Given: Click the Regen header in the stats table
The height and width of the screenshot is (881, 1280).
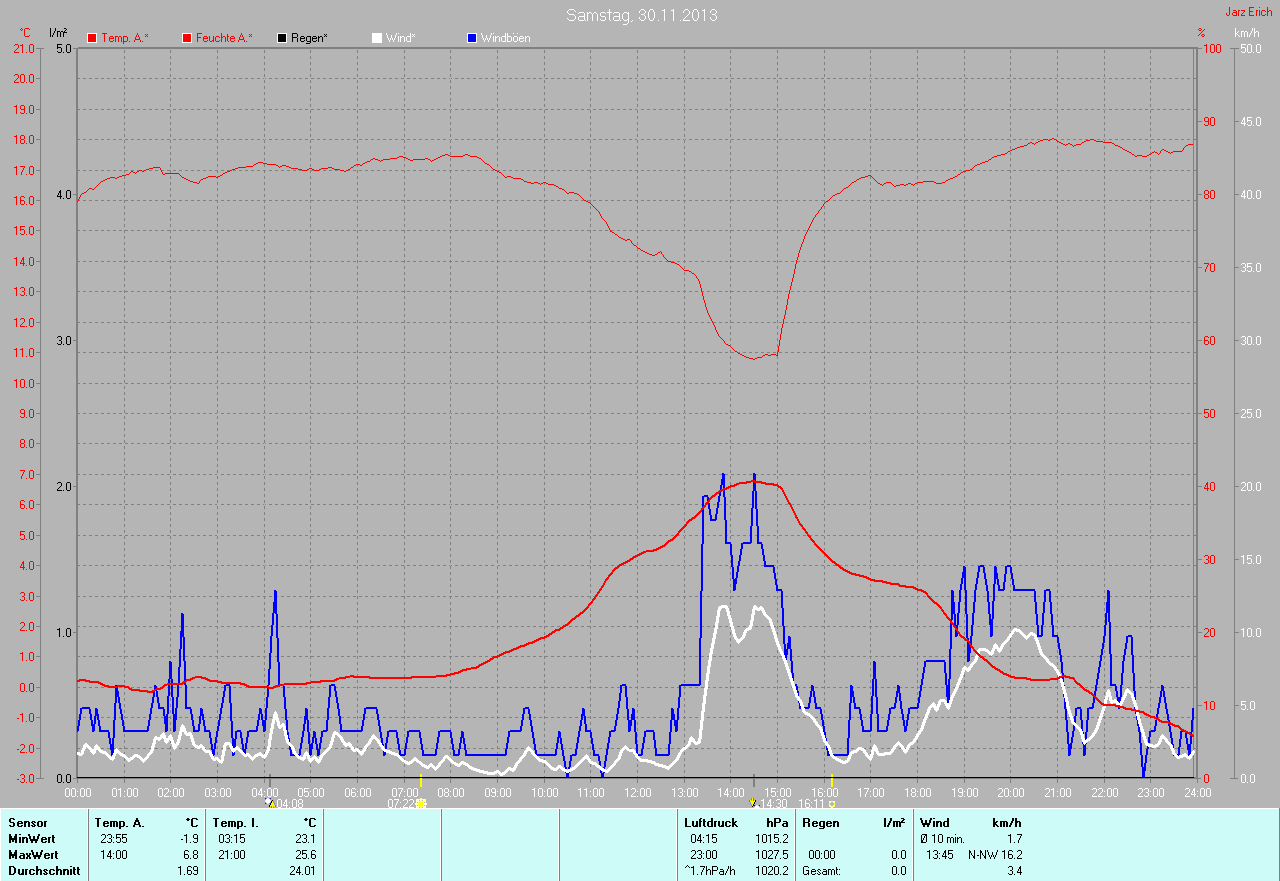Looking at the screenshot, I should coord(820,823).
